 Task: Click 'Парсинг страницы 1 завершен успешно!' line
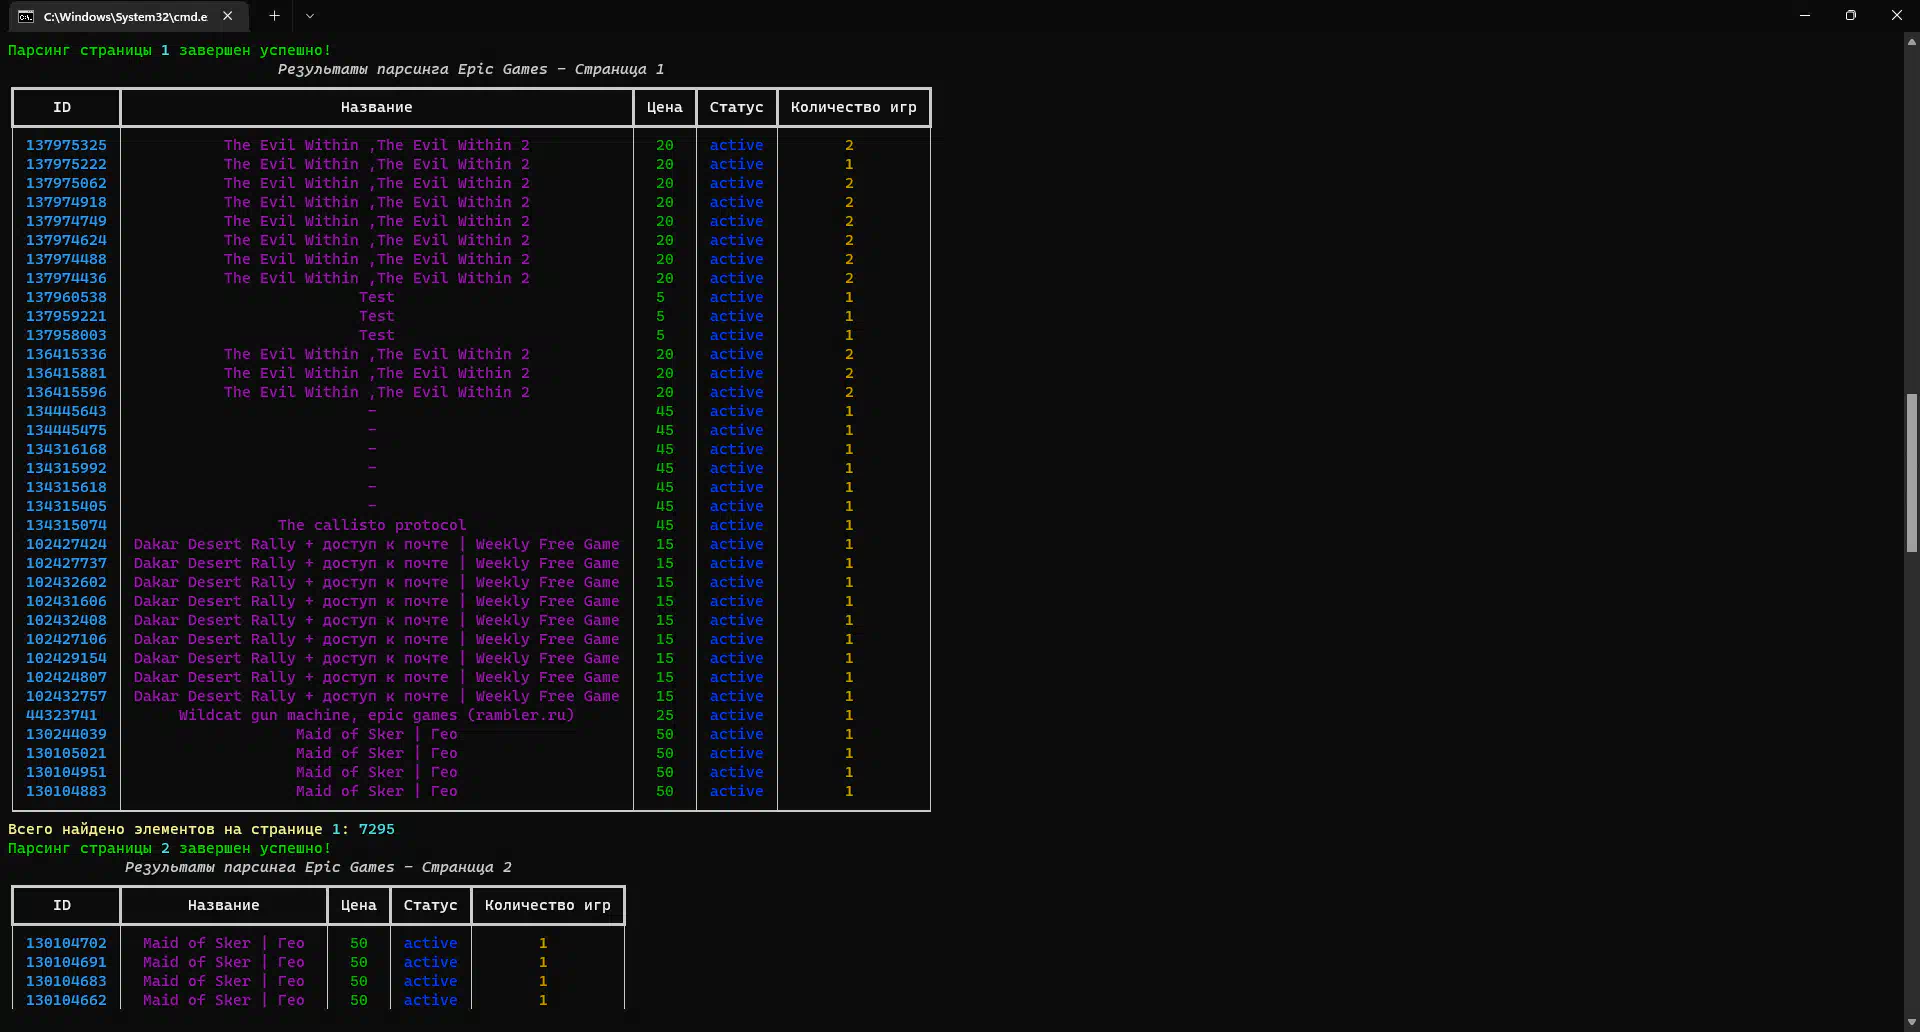(169, 50)
